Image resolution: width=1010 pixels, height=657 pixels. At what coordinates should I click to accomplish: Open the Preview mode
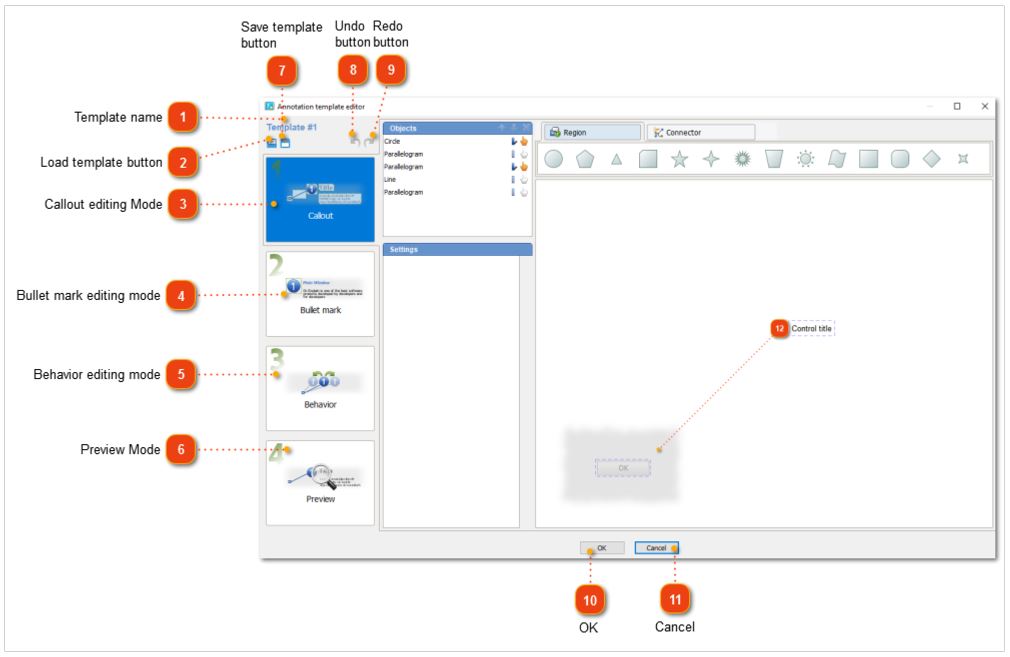tap(320, 483)
